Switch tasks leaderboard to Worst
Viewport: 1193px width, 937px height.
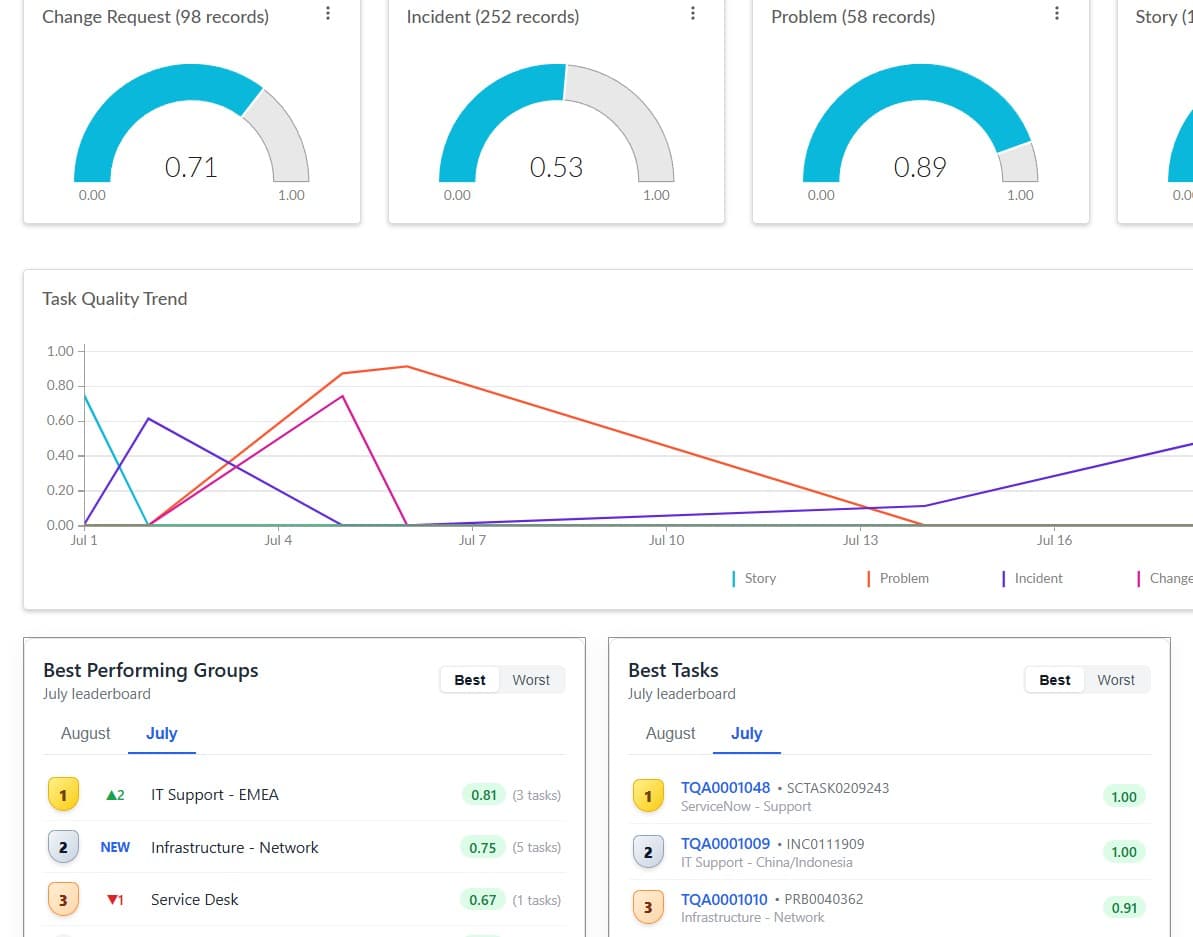[1115, 680]
